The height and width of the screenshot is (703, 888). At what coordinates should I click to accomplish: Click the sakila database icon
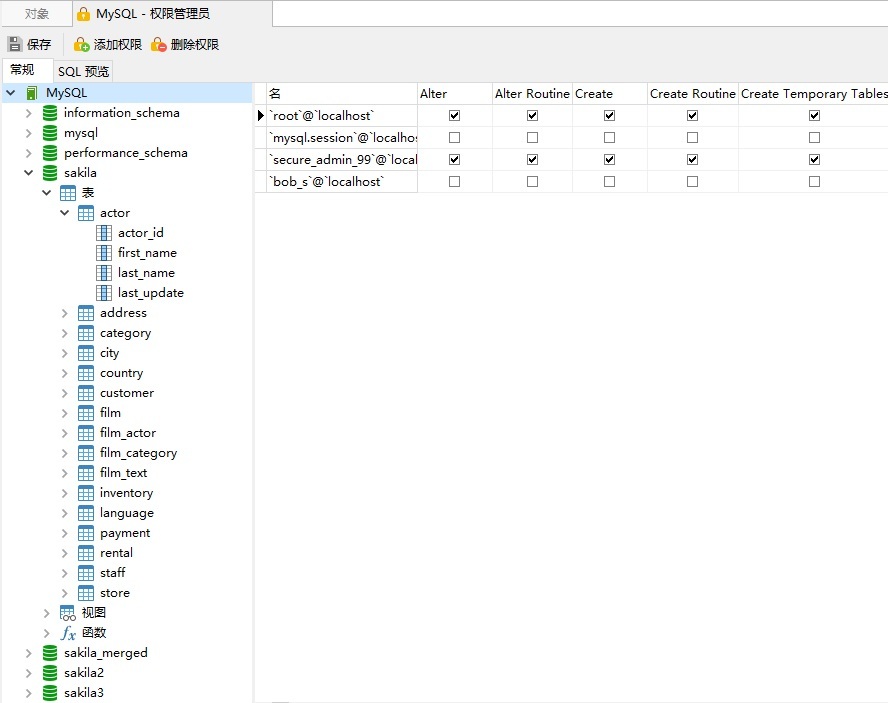tap(50, 173)
